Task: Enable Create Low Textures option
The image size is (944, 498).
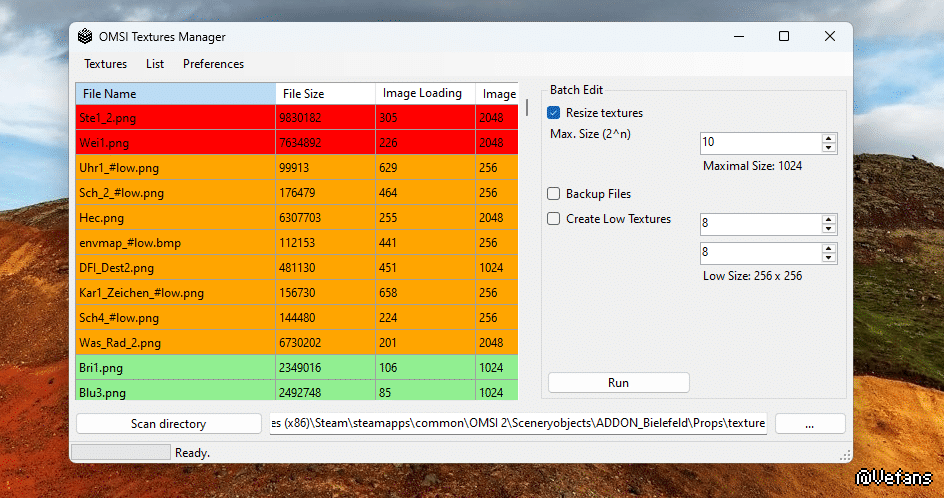Action: (x=554, y=219)
